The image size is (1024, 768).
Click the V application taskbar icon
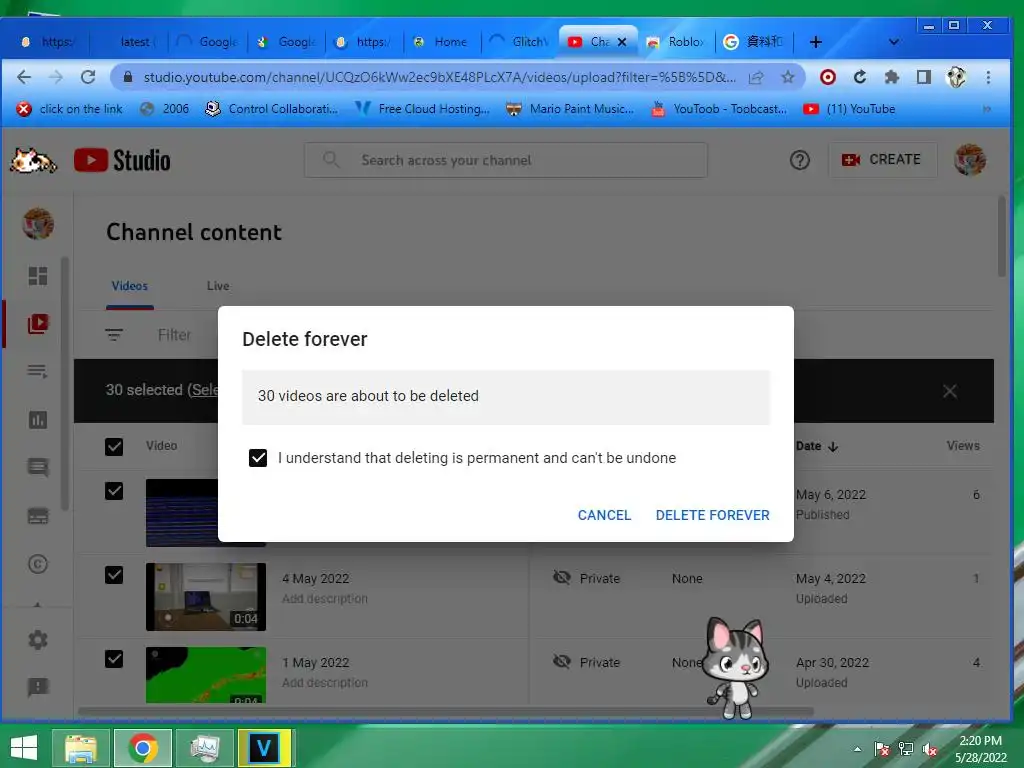point(264,748)
